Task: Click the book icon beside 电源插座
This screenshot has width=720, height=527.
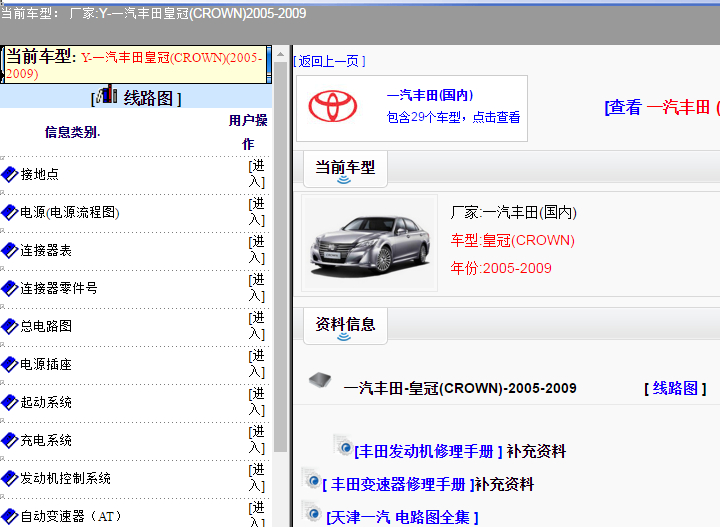Action: point(9,364)
